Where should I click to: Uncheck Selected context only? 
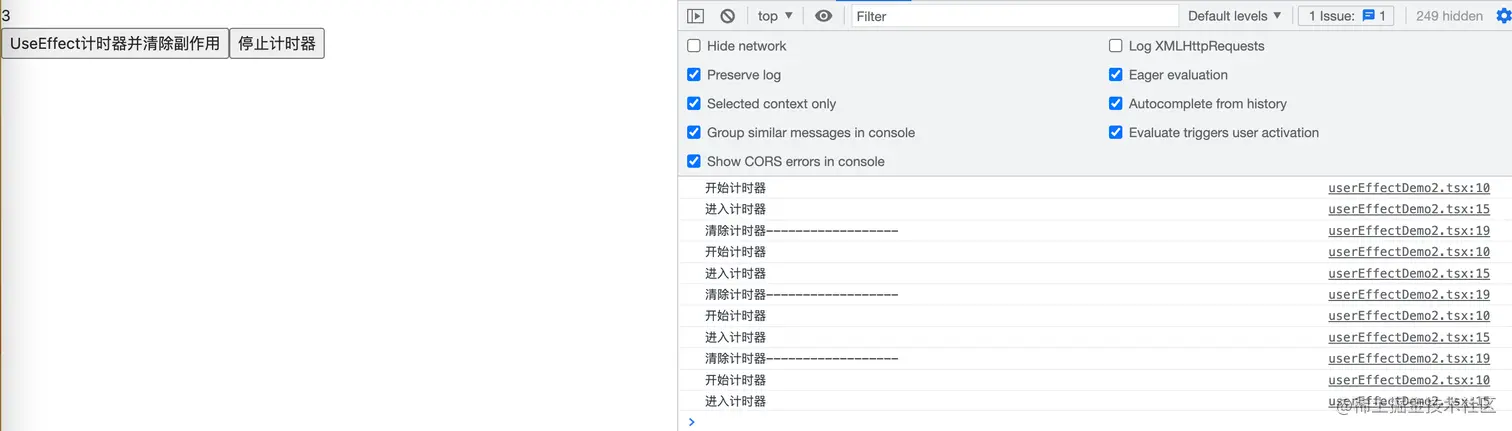click(x=694, y=104)
